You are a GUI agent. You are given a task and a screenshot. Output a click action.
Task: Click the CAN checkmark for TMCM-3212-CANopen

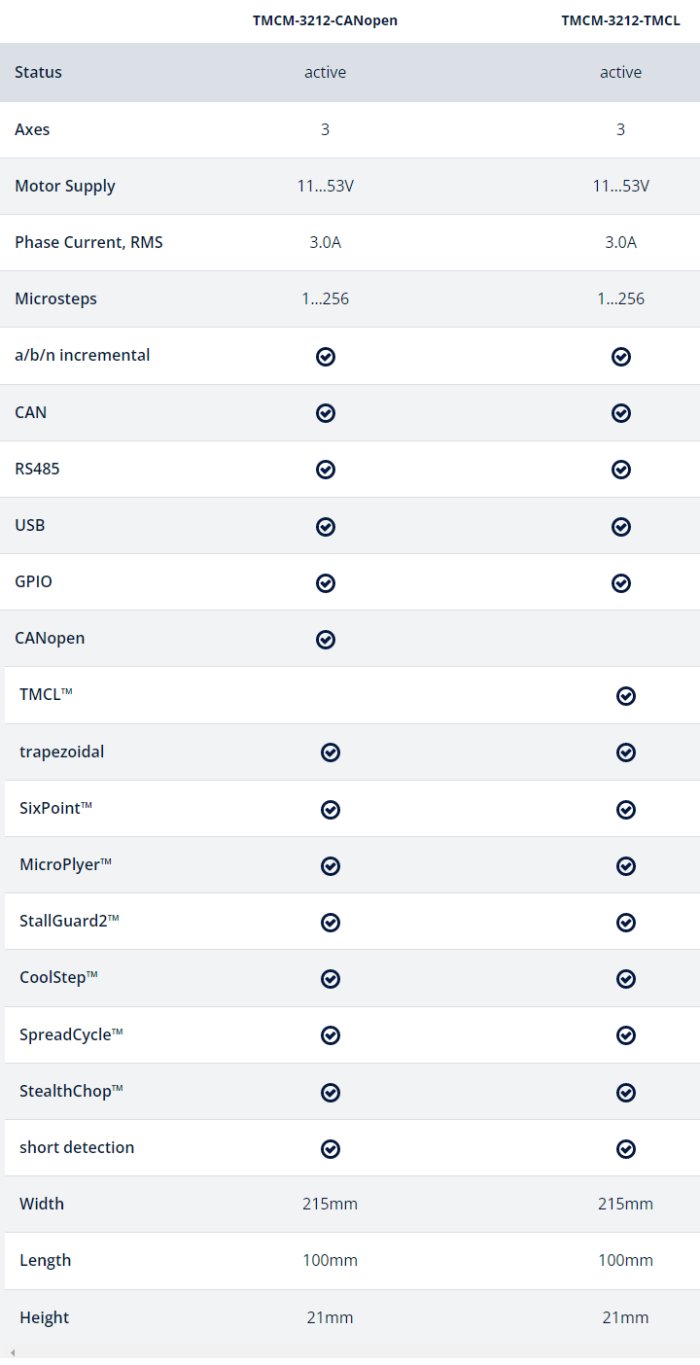(325, 413)
